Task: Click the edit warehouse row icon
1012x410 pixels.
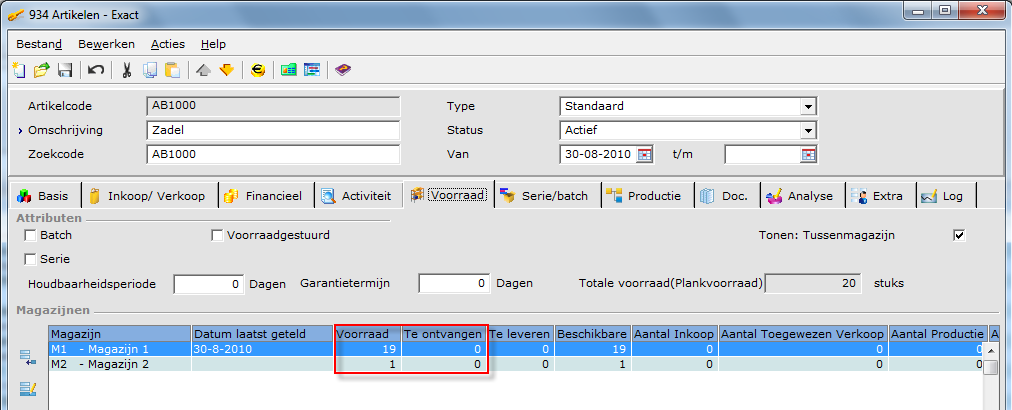Action: (x=25, y=389)
